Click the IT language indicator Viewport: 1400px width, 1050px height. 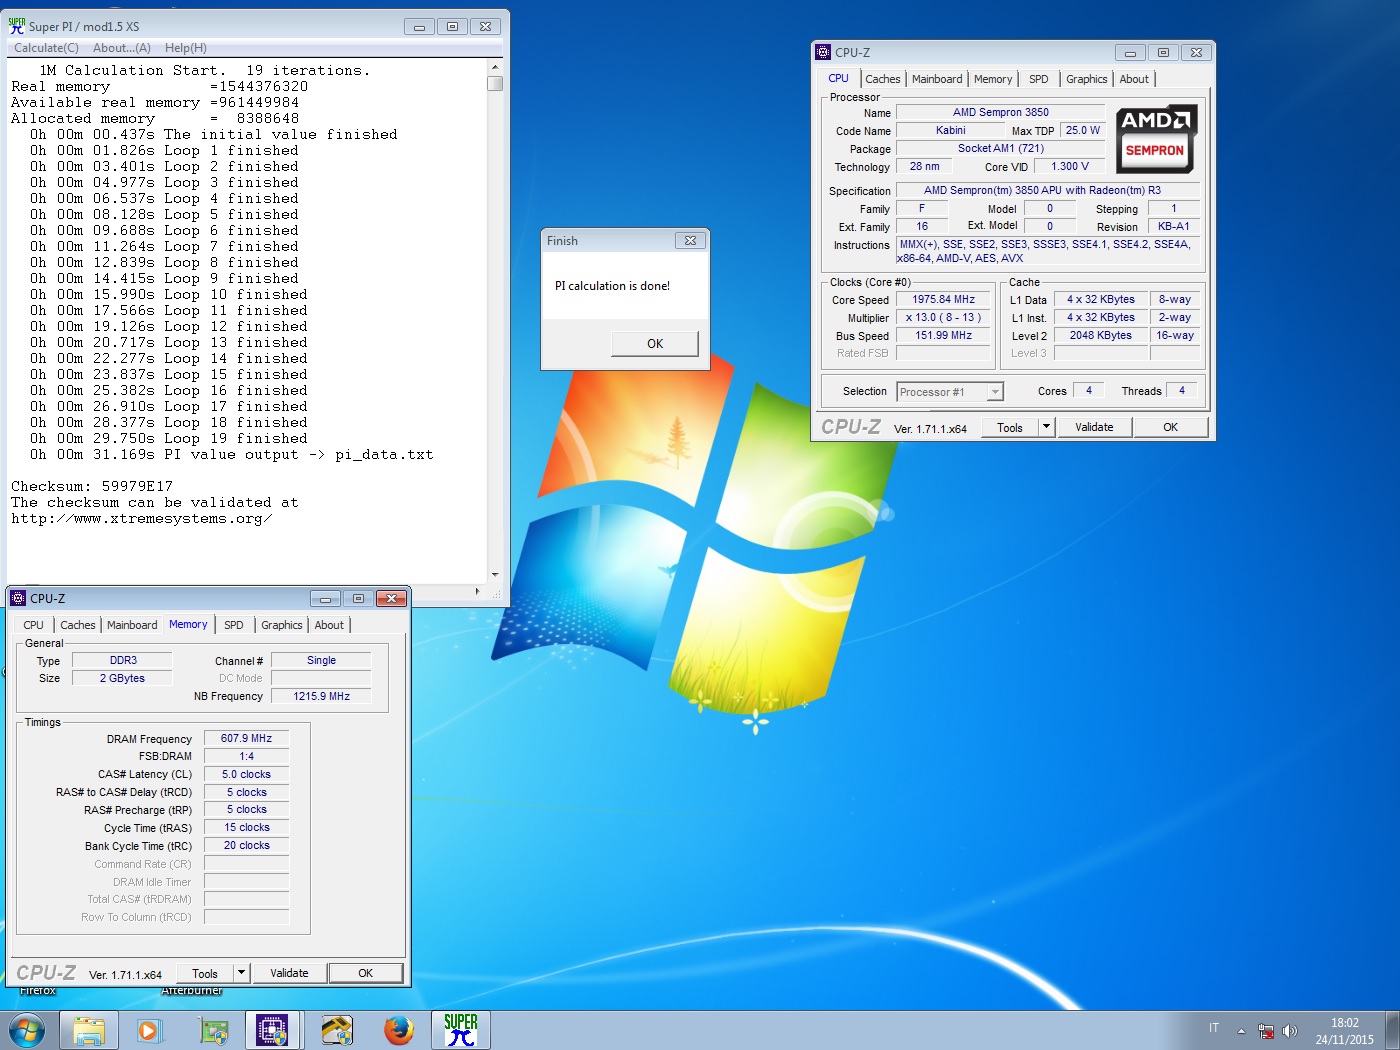coord(1214,1028)
